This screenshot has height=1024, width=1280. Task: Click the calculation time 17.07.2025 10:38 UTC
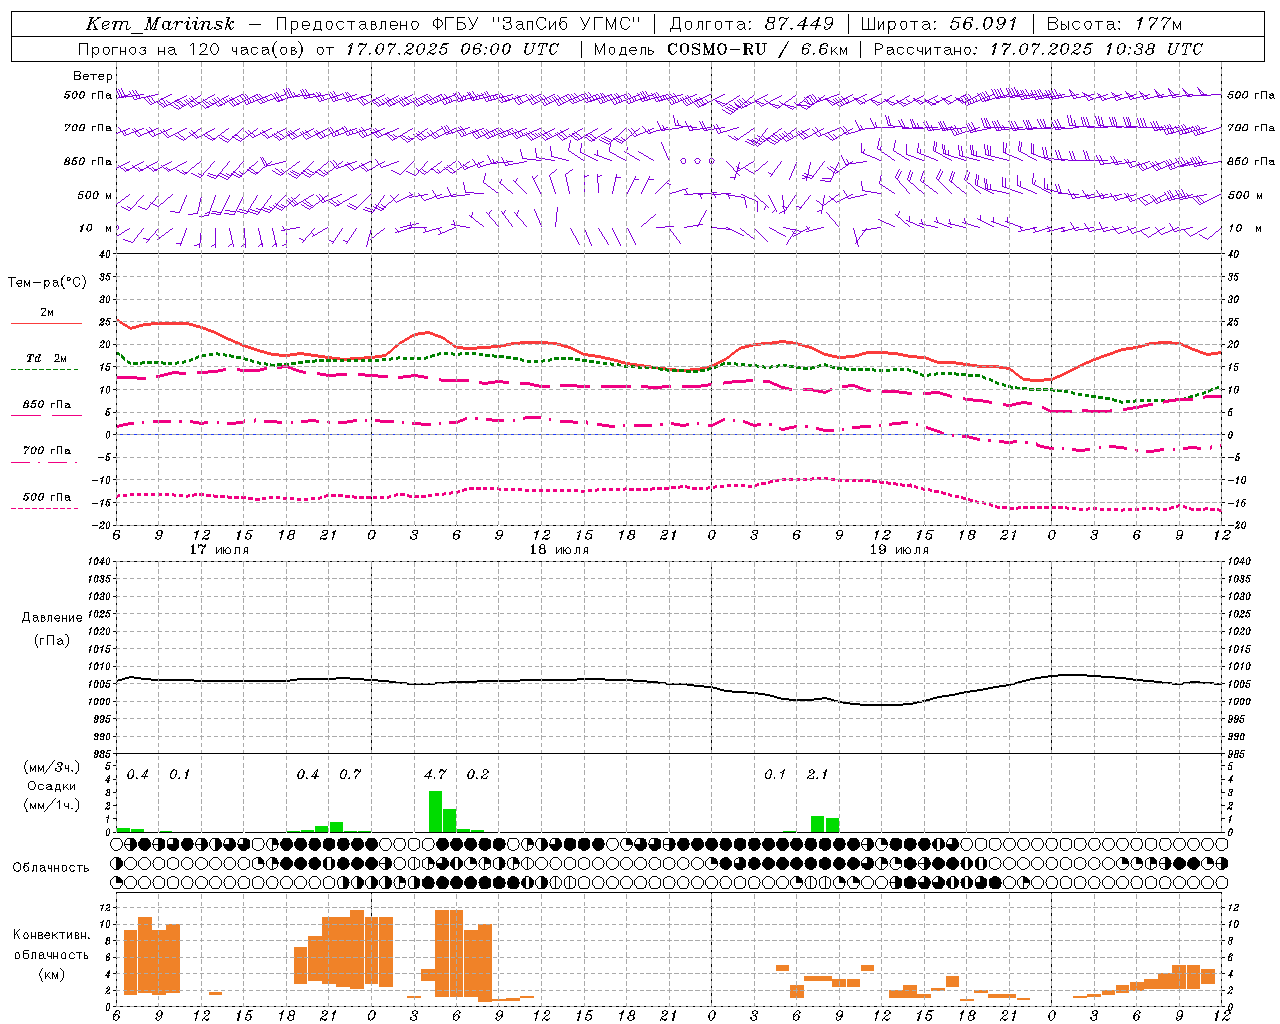pyautogui.click(x=1096, y=49)
